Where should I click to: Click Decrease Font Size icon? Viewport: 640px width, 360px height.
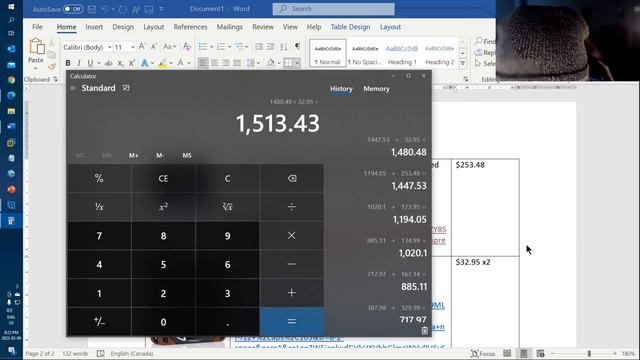pos(154,47)
